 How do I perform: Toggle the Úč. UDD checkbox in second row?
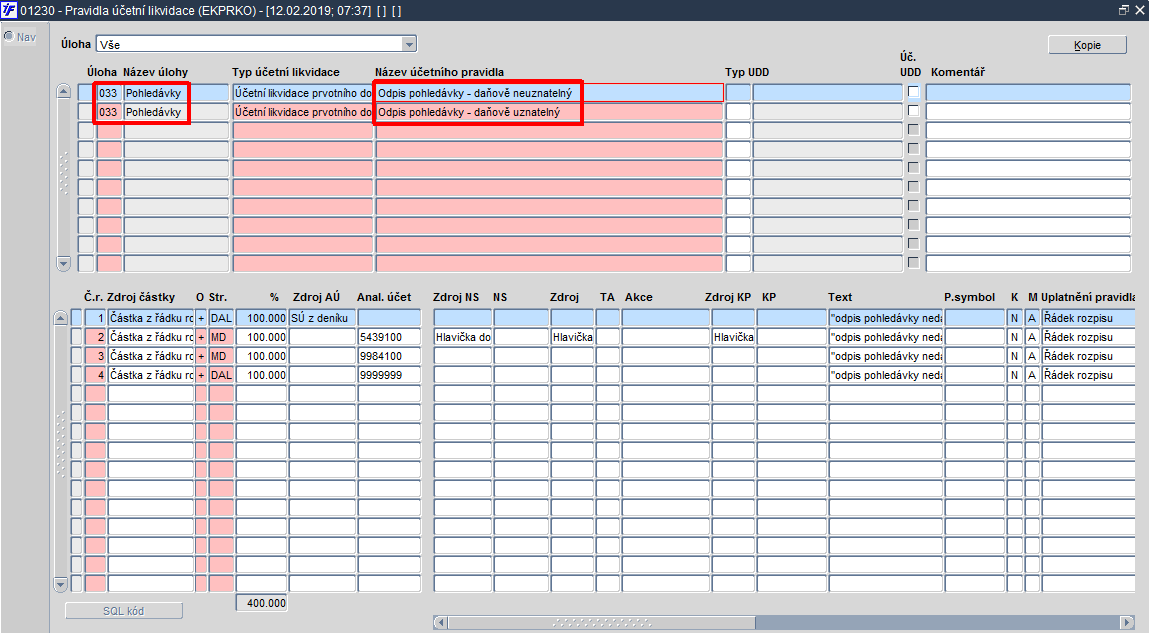(913, 111)
